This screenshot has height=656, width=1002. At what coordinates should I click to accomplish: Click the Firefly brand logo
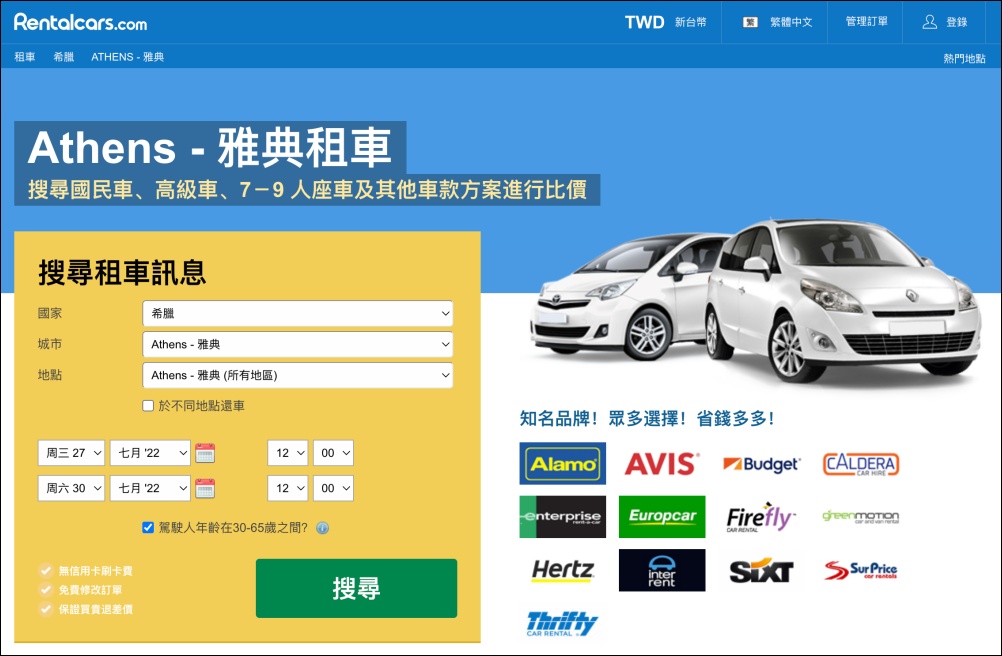pyautogui.click(x=760, y=517)
